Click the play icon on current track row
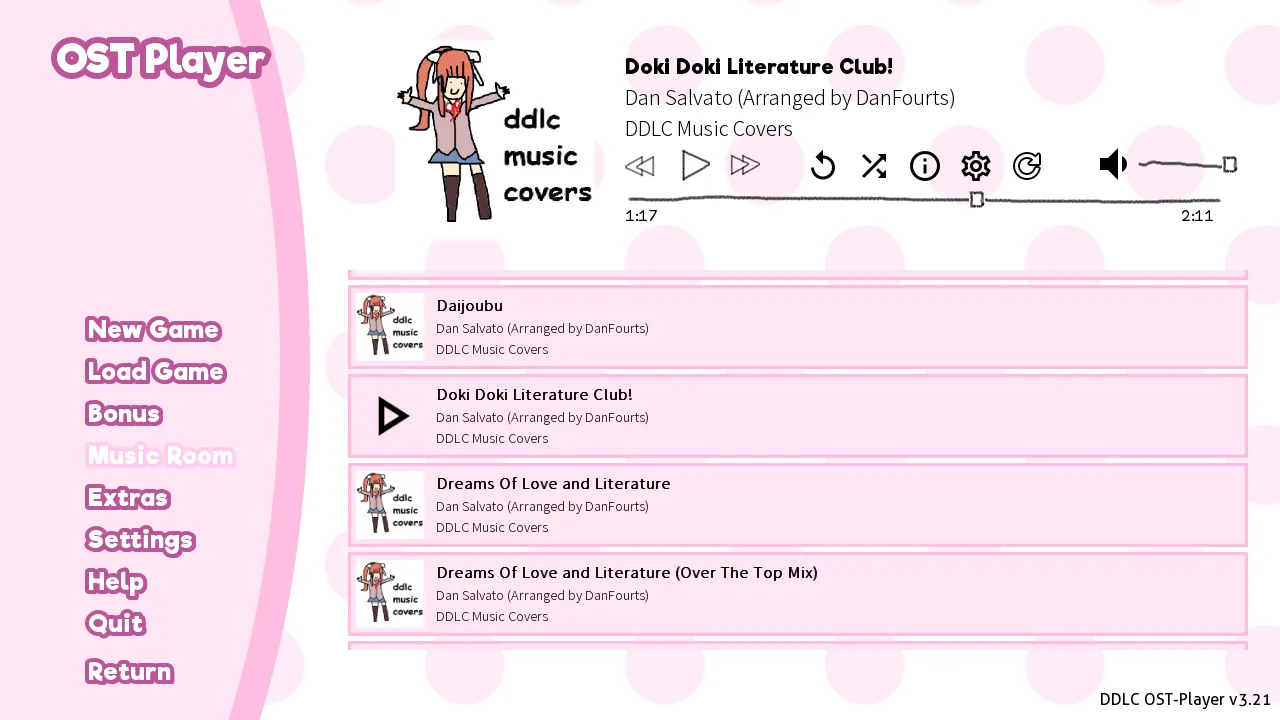 coord(392,416)
